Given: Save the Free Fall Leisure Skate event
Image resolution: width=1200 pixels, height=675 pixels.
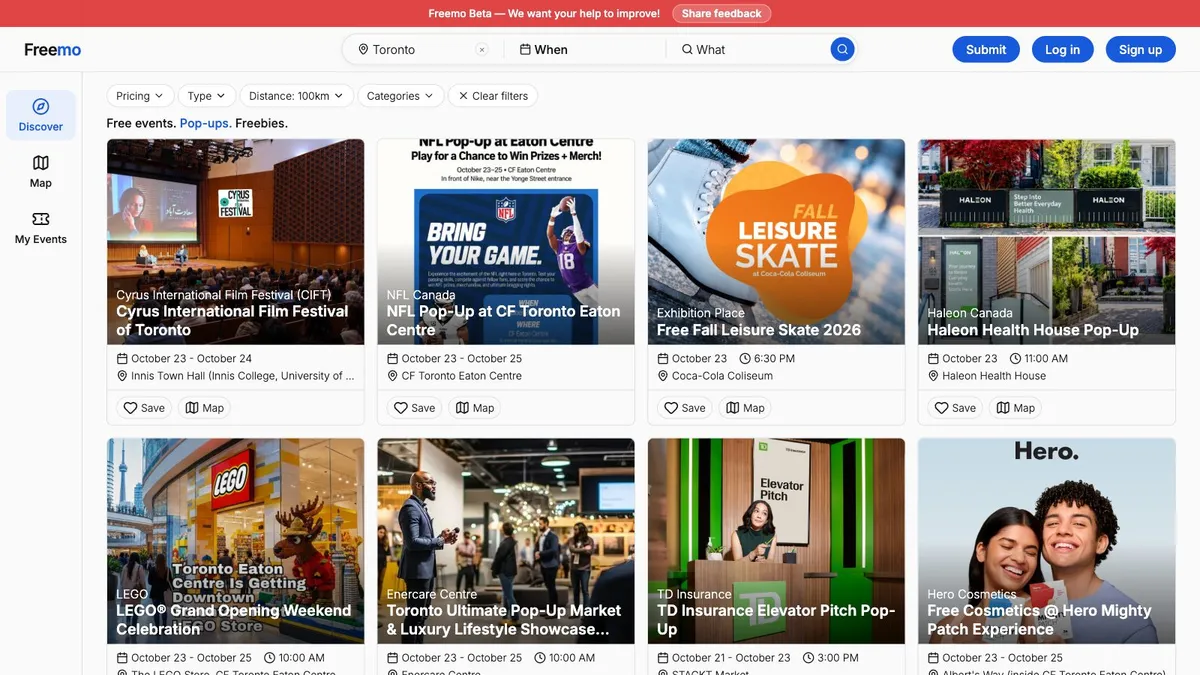Looking at the screenshot, I should [x=685, y=408].
